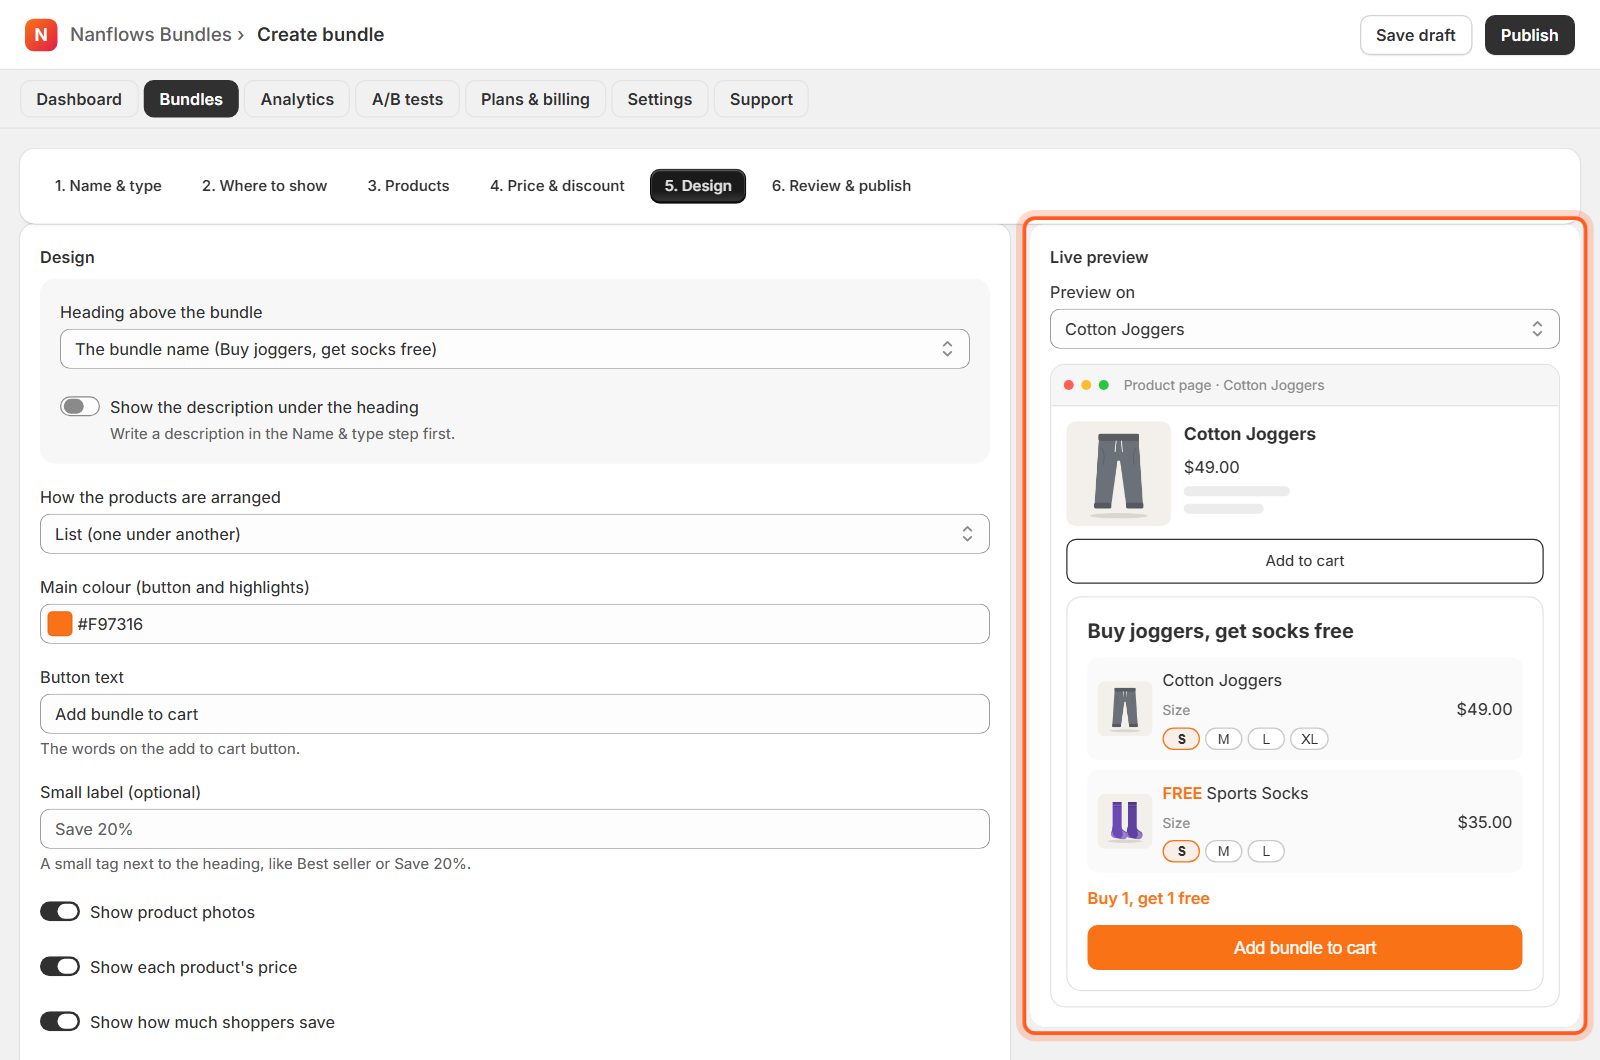The image size is (1600, 1060).
Task: Open the Preview on product dropdown
Action: [x=1305, y=329]
